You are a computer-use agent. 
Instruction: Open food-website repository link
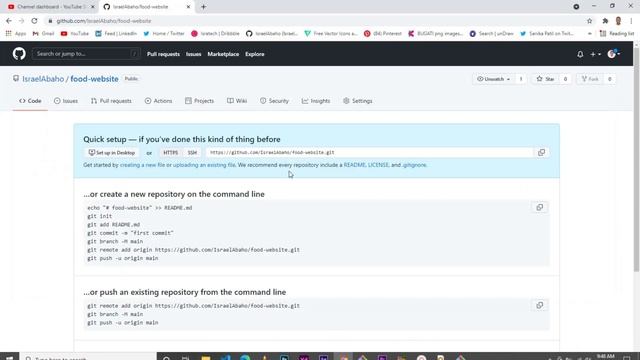[94, 79]
